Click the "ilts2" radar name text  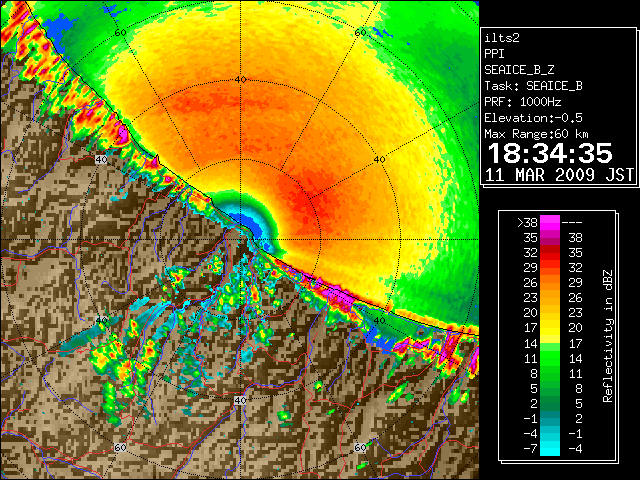502,38
